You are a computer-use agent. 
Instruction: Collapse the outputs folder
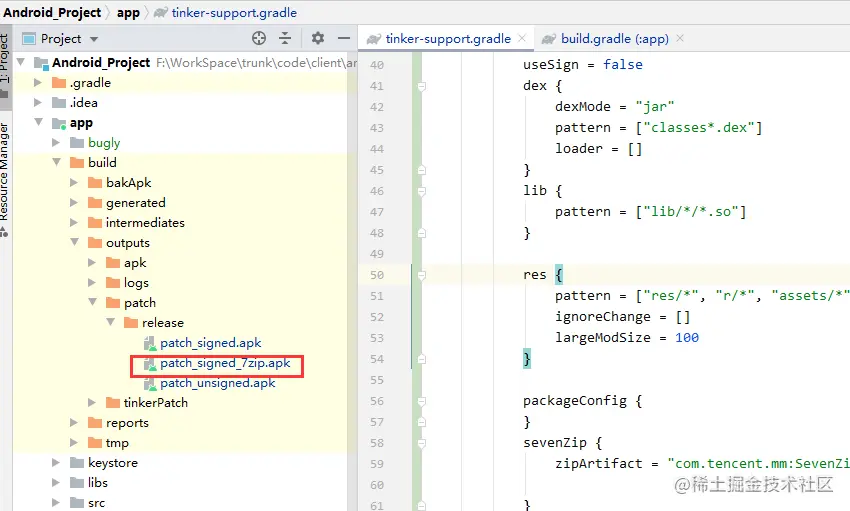[75, 242]
